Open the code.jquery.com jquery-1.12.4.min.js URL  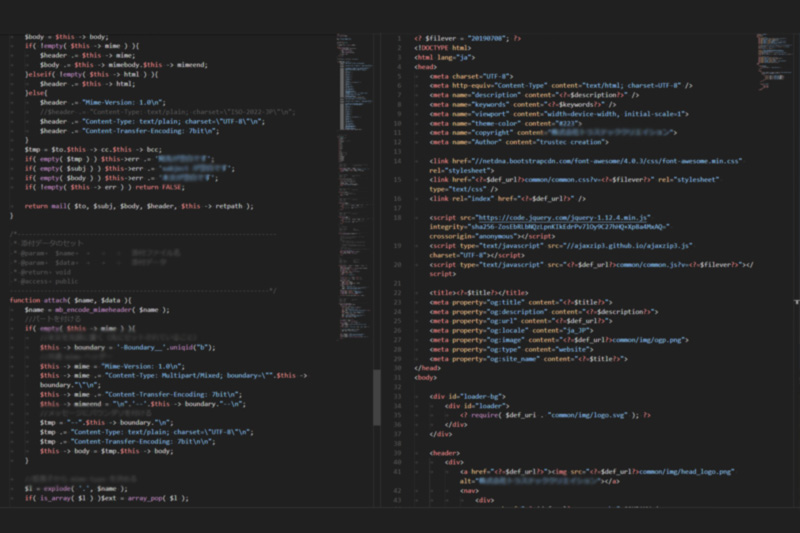tap(564, 217)
